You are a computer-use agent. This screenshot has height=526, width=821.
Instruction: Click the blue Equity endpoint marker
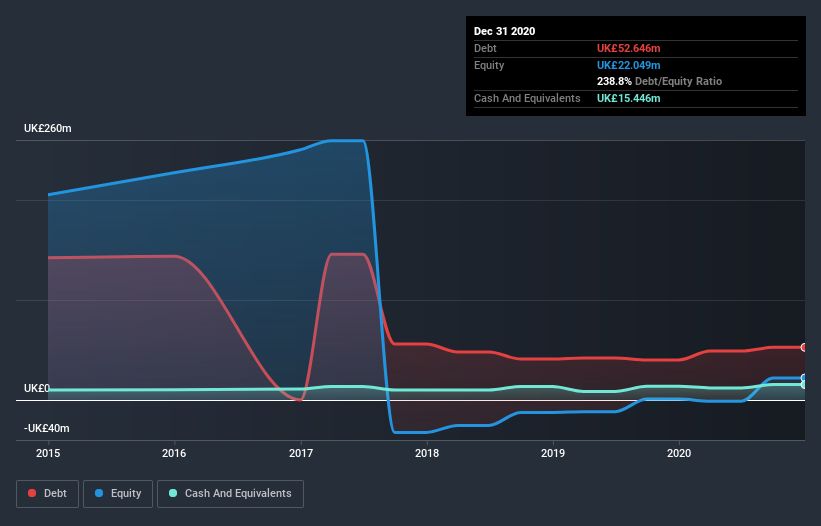tap(804, 378)
